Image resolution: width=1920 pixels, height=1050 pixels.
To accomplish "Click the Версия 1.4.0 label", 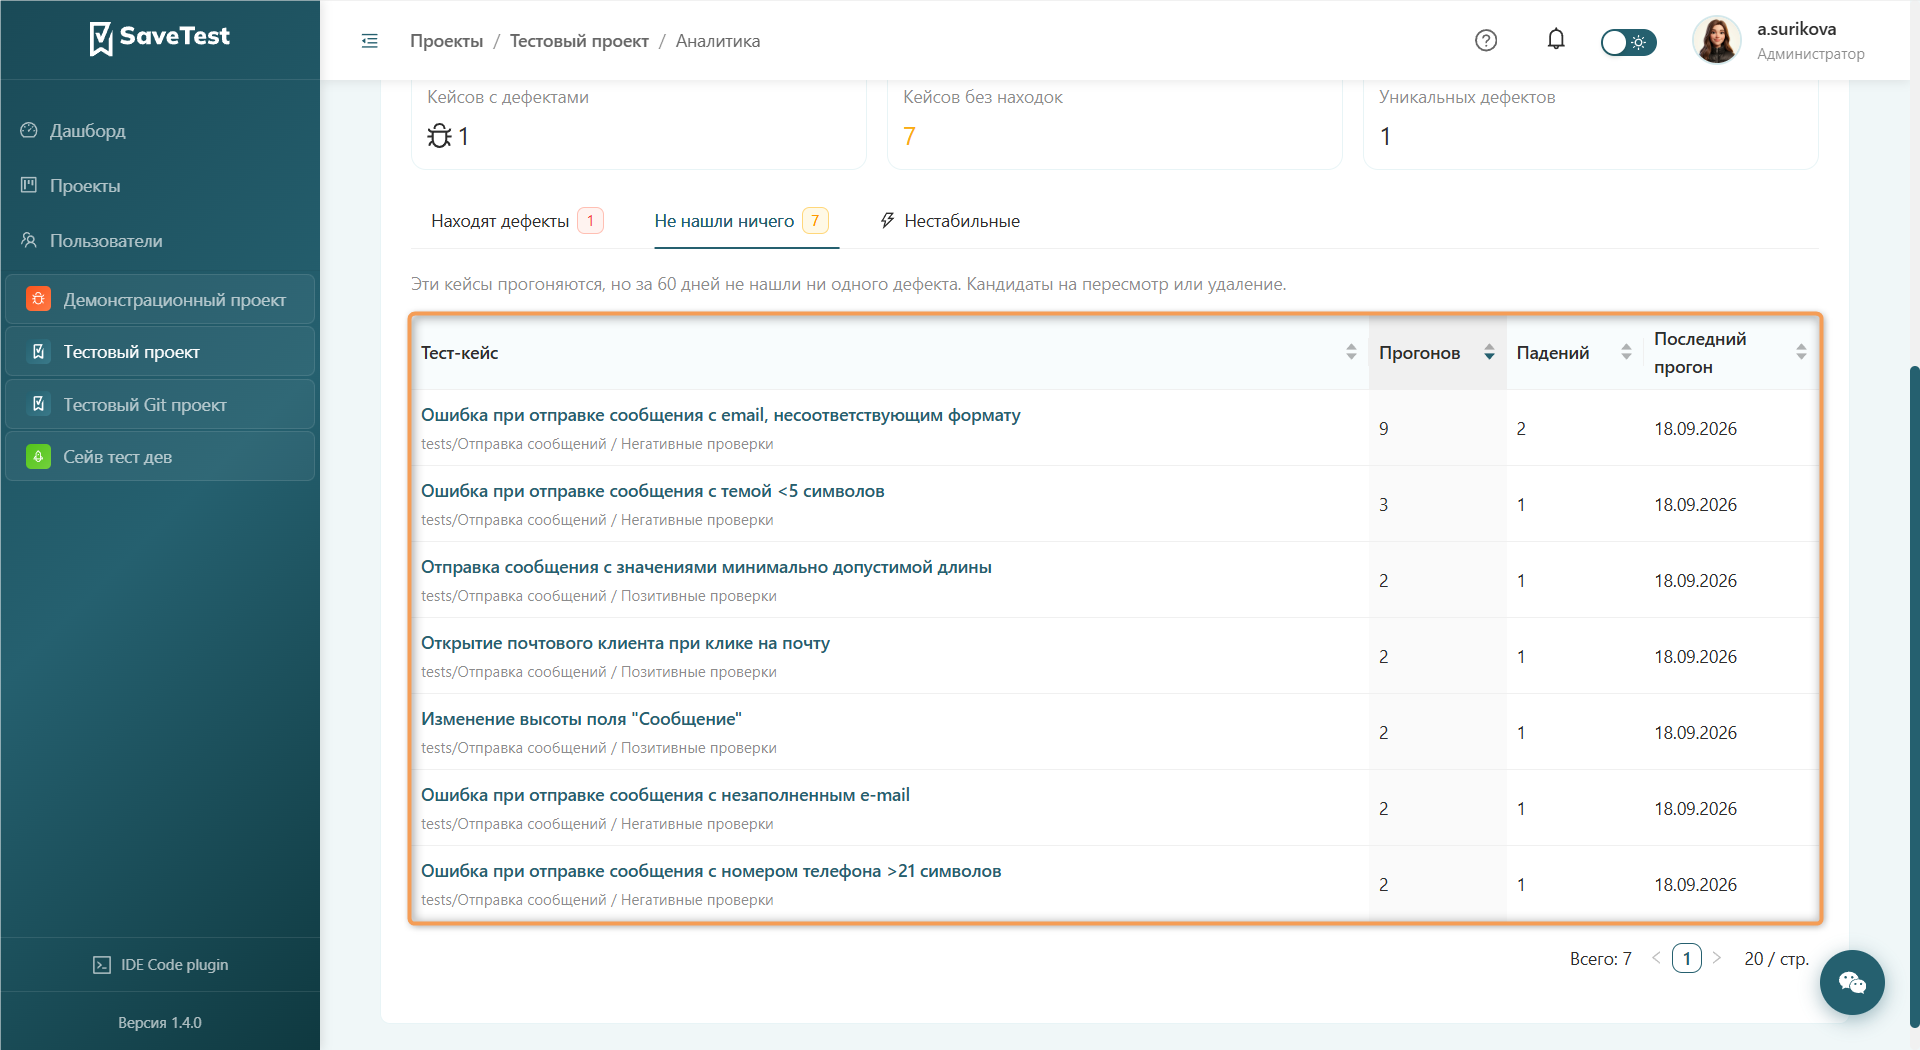I will (160, 1023).
